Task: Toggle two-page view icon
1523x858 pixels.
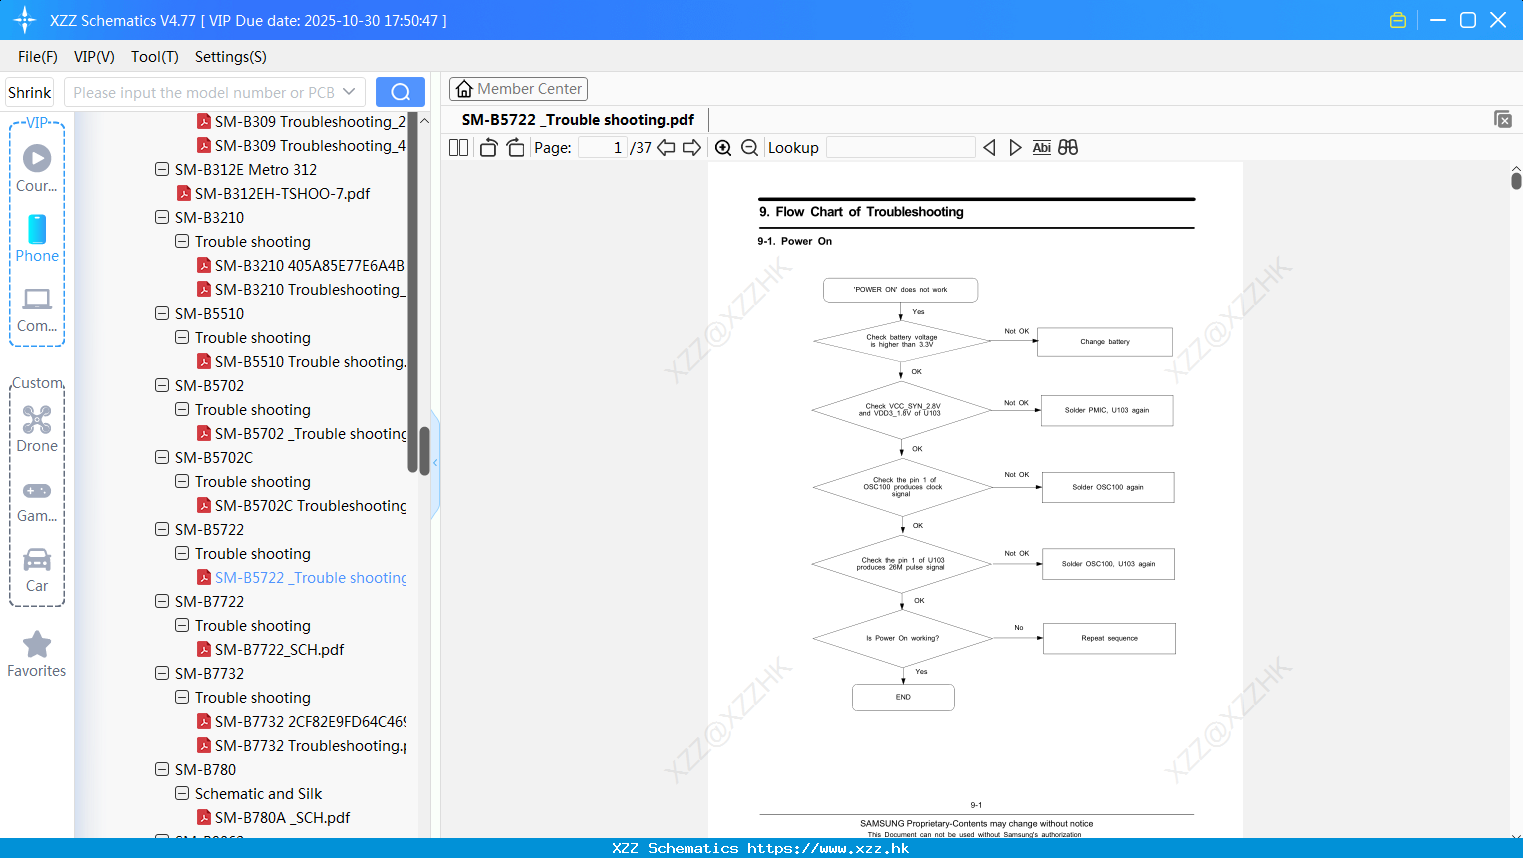Action: tap(458, 147)
